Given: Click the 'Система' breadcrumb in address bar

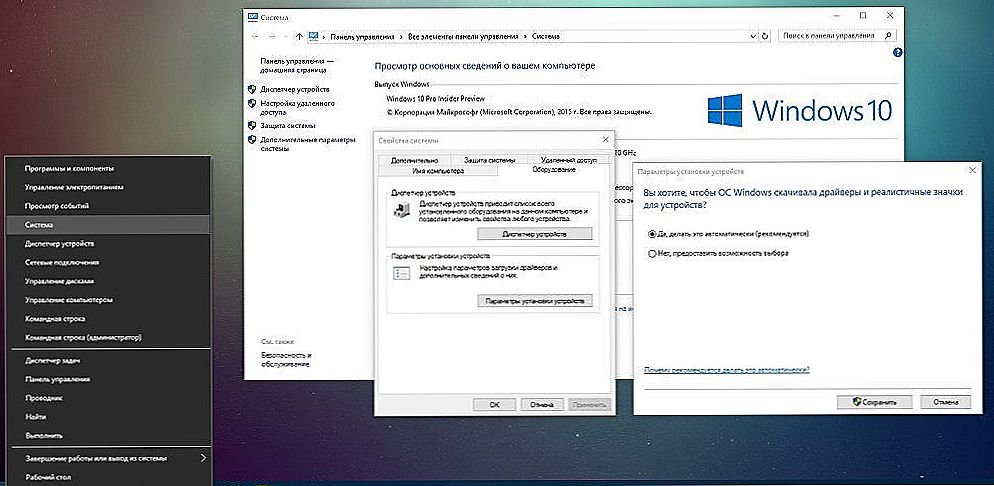Looking at the screenshot, I should [545, 37].
